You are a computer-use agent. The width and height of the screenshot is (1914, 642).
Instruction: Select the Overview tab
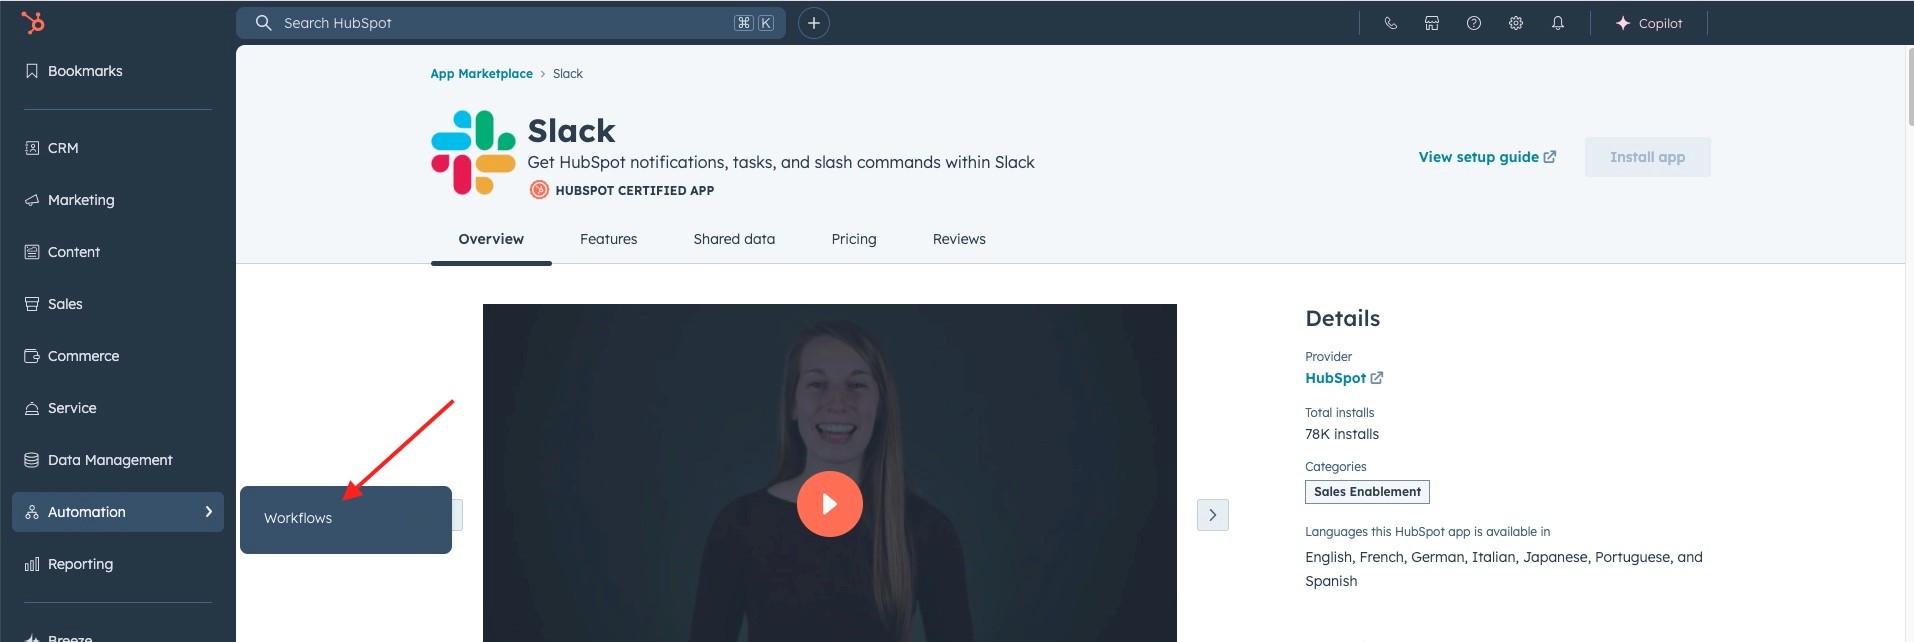pos(491,239)
